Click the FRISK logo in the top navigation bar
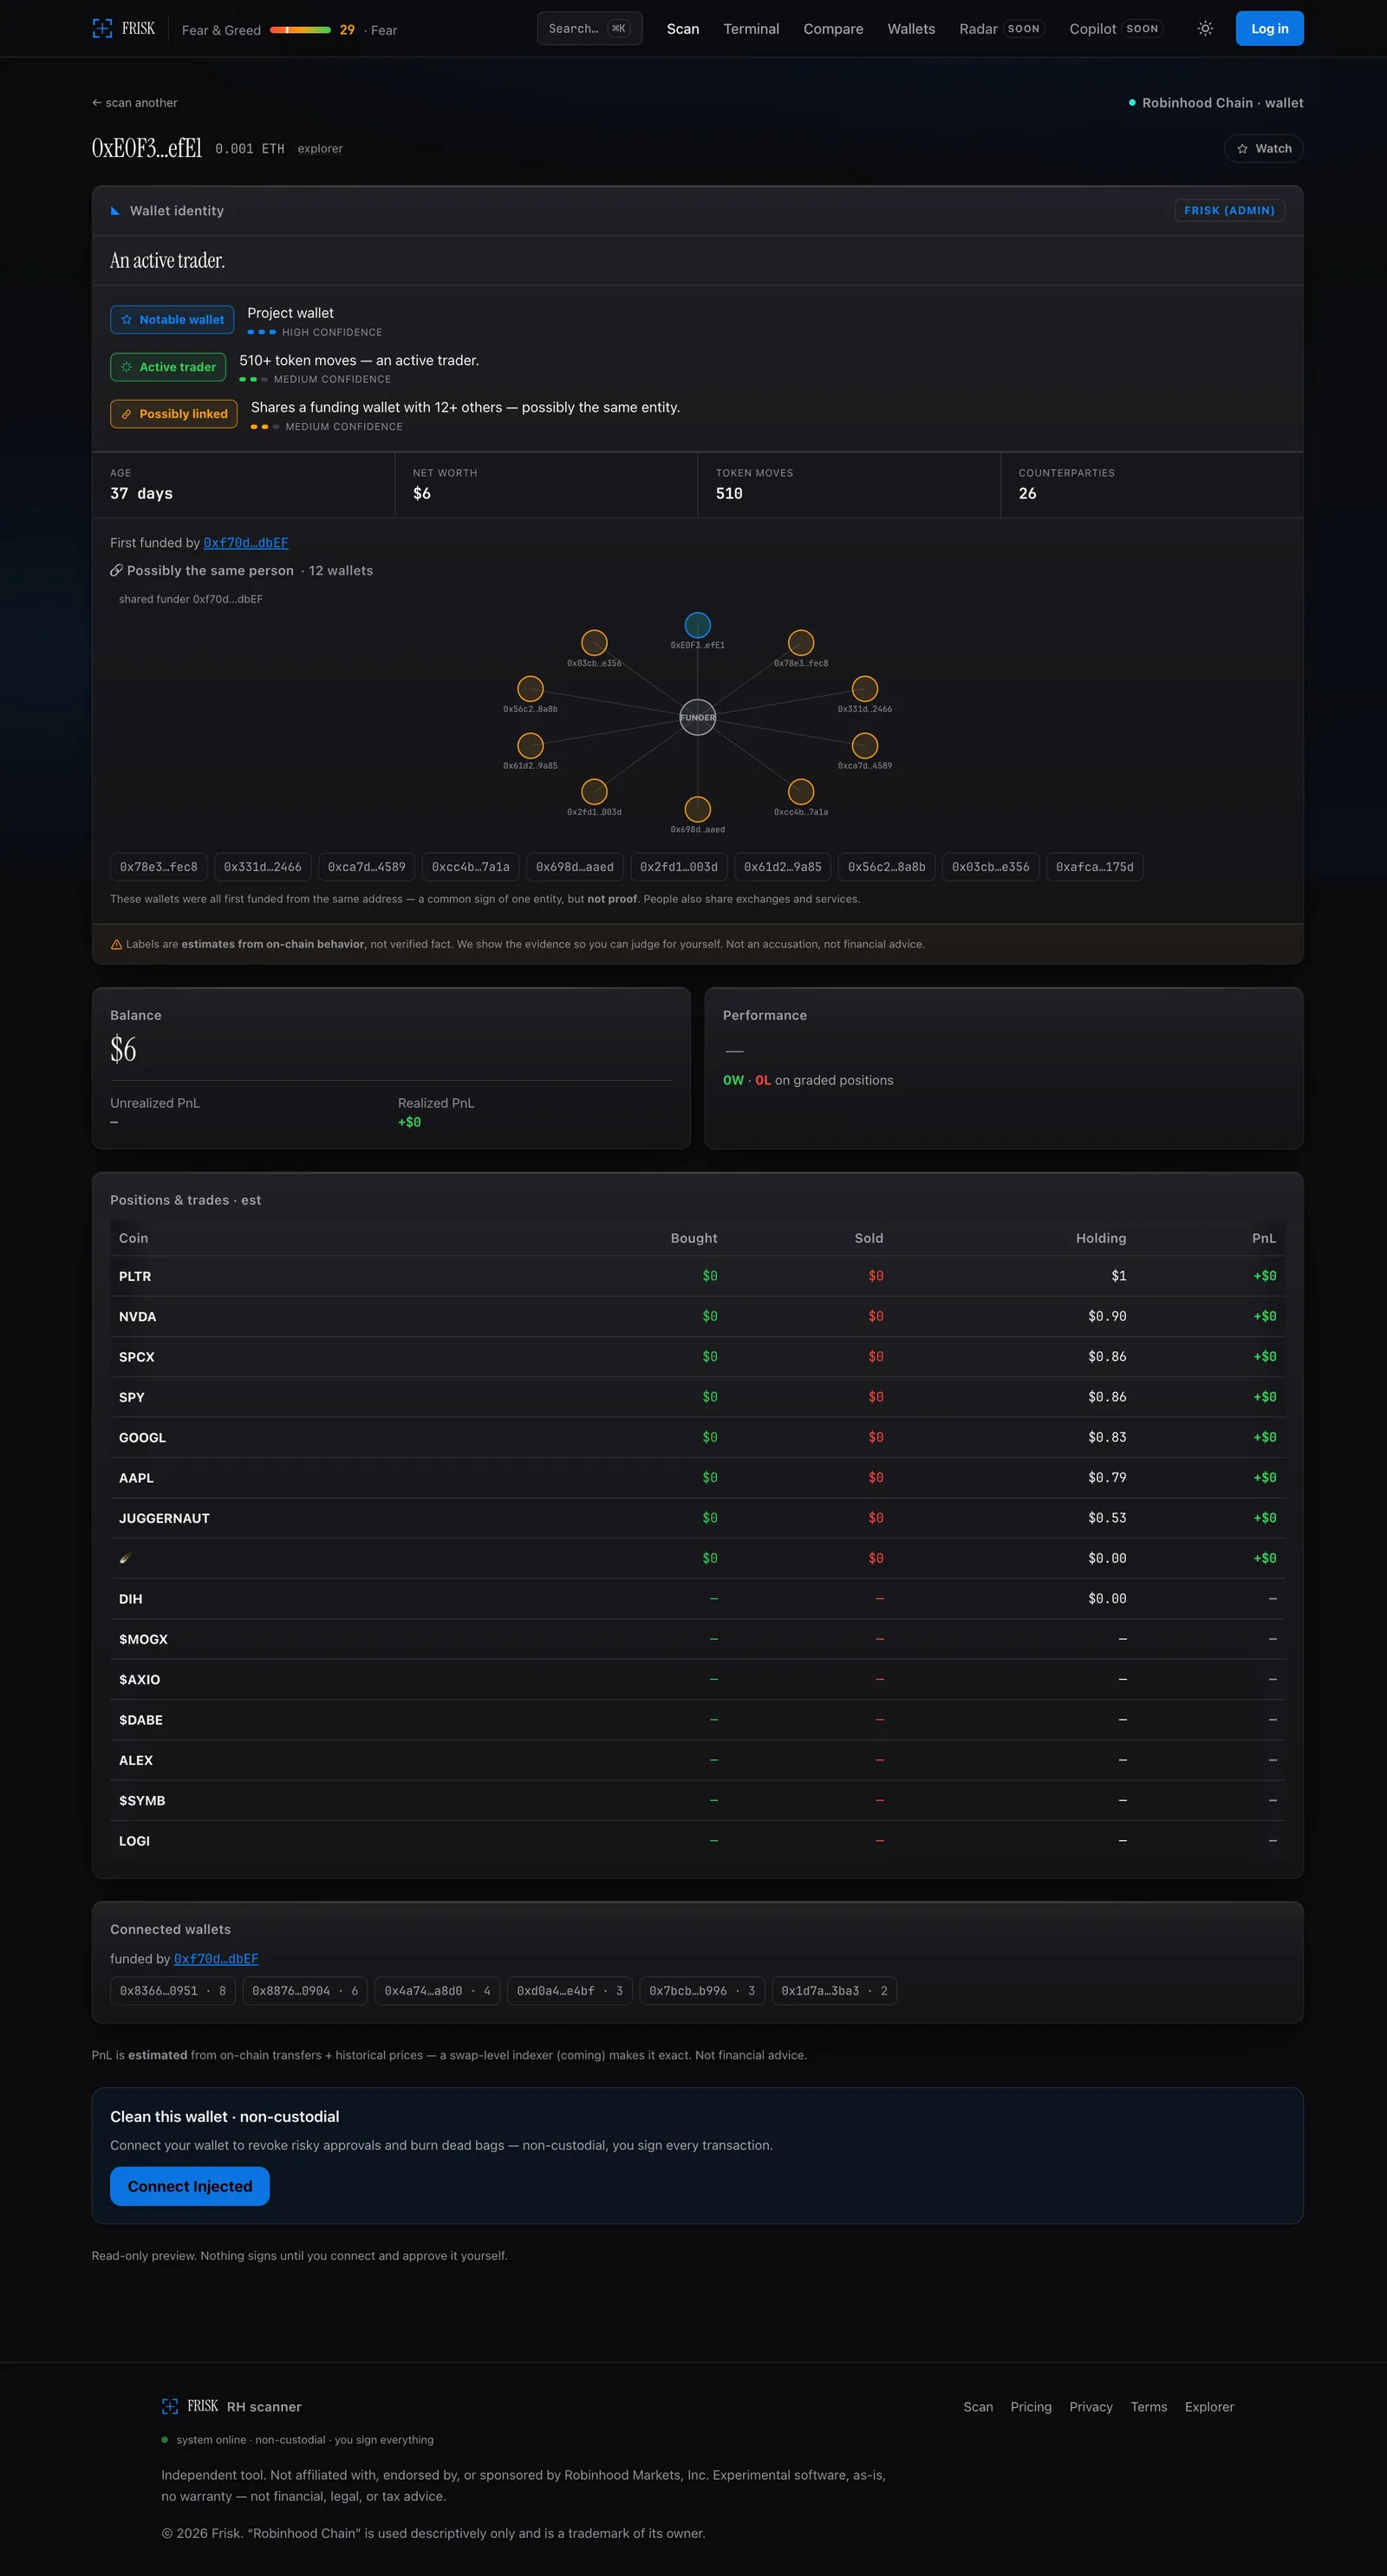Screen dimensions: 1387x2576 (123, 29)
